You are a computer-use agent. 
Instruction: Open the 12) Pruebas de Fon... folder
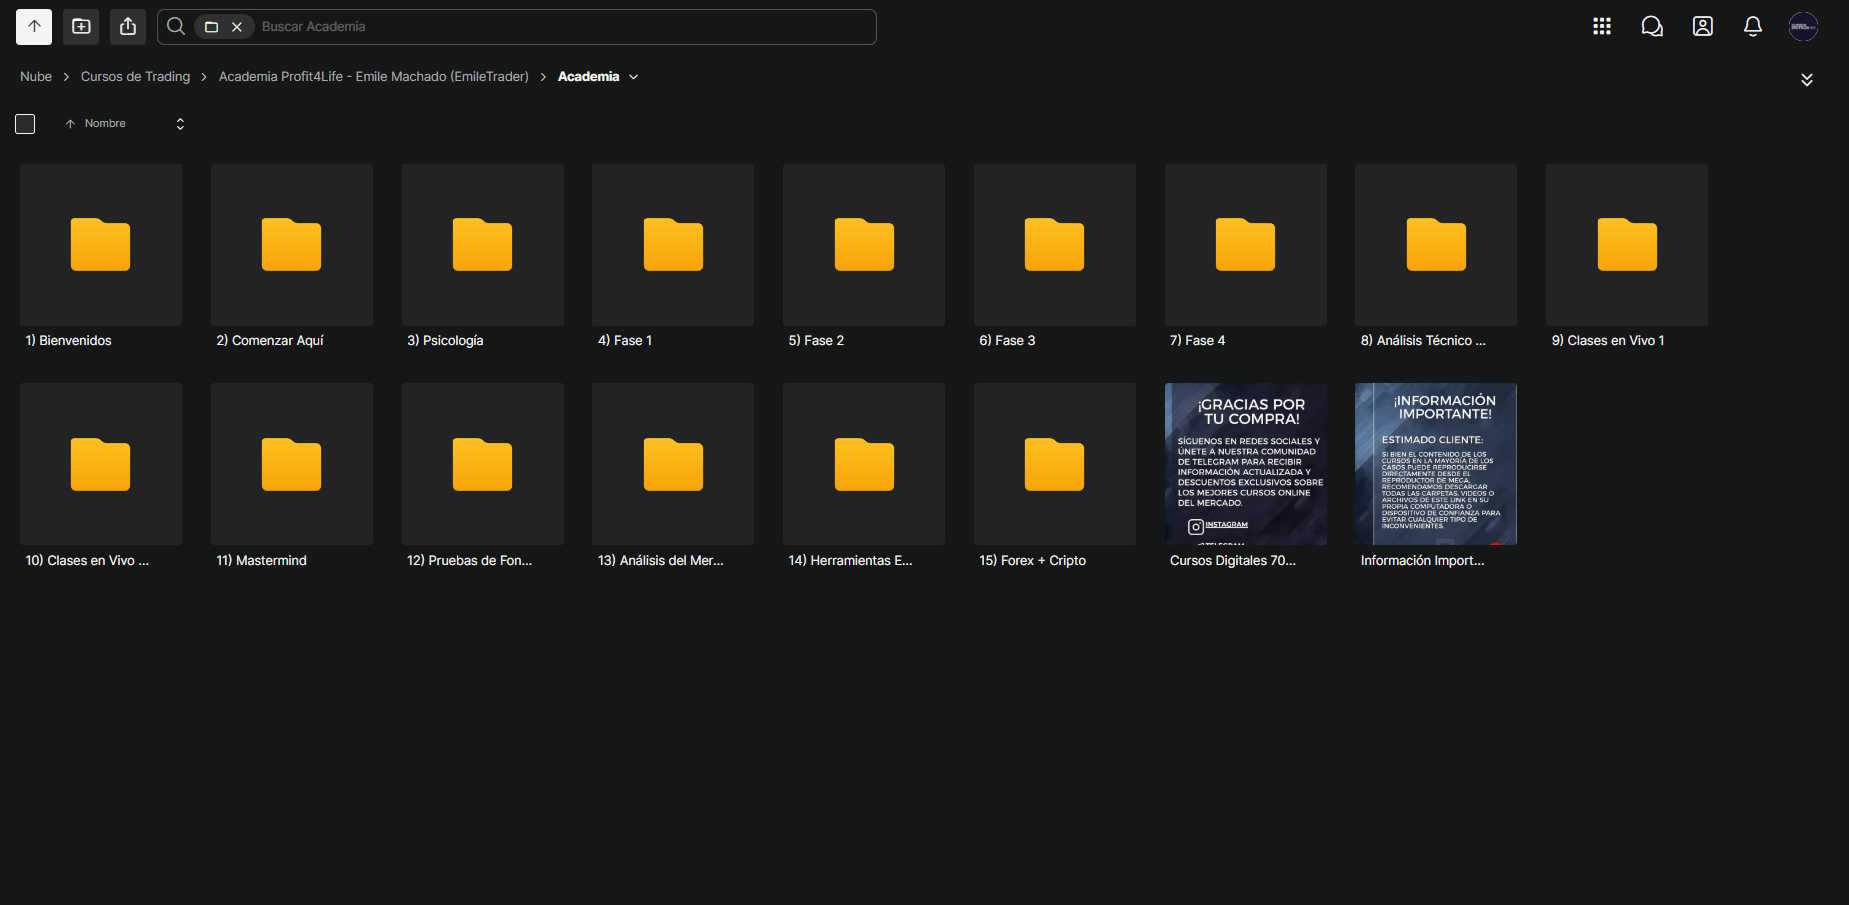pyautogui.click(x=483, y=476)
